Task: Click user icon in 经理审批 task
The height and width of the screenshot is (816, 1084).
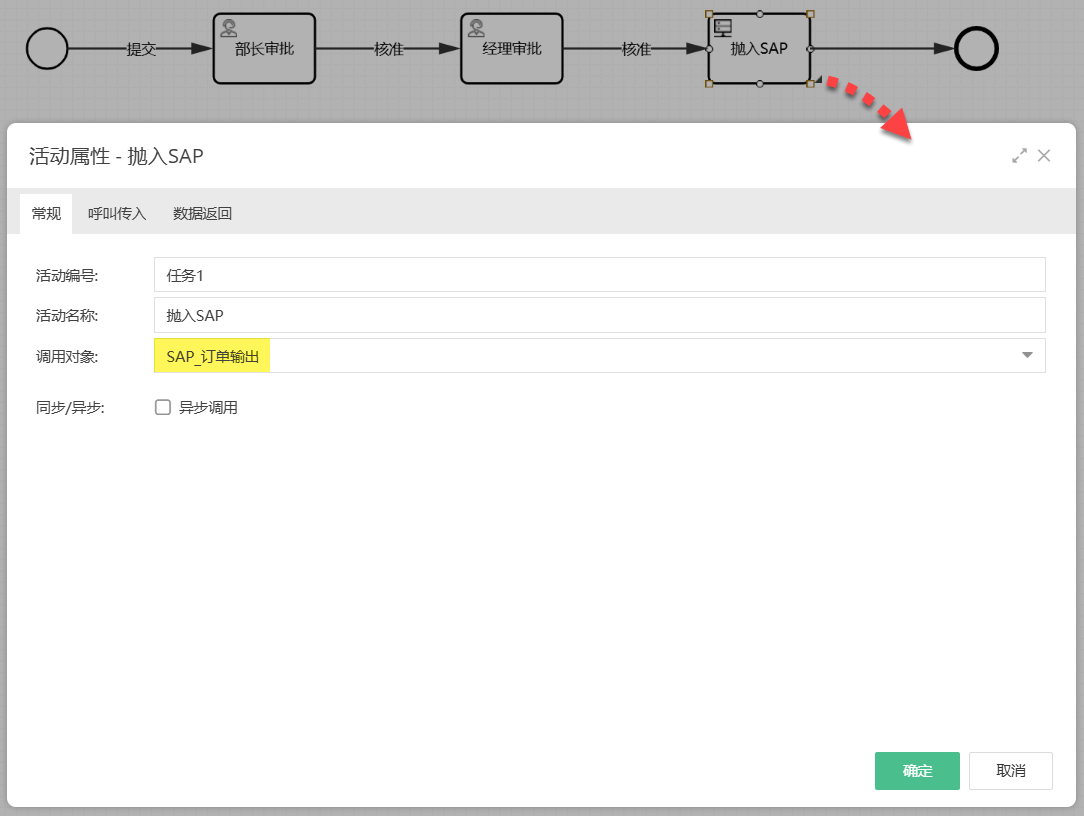Action: pyautogui.click(x=477, y=28)
